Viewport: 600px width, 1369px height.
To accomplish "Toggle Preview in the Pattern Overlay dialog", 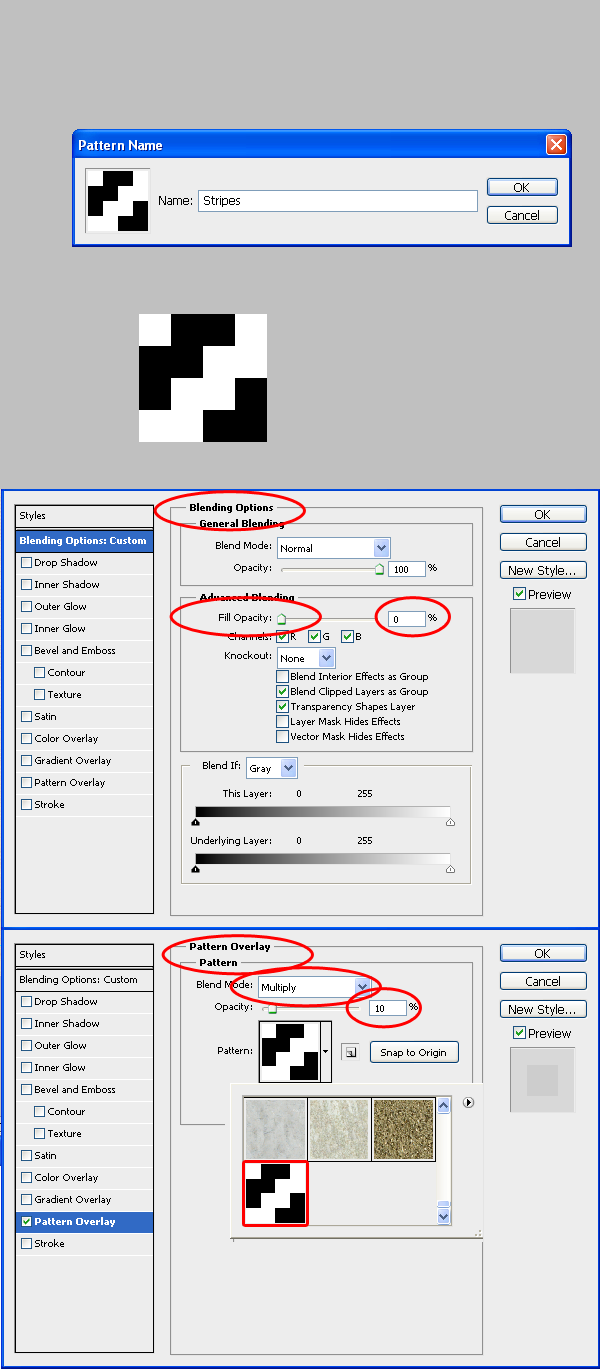I will point(519,1033).
